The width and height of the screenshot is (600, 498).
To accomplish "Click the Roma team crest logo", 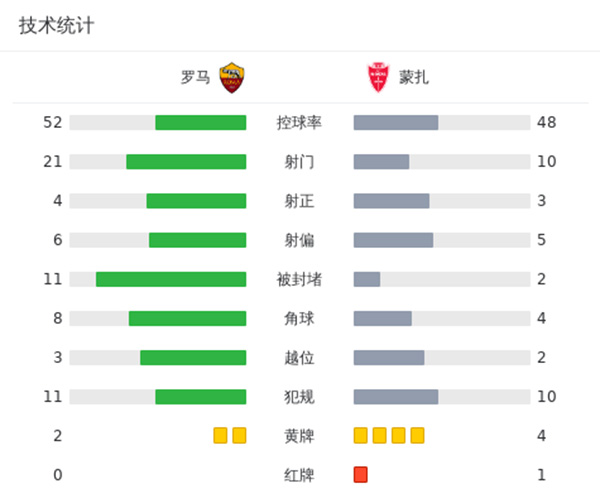I will coord(231,77).
